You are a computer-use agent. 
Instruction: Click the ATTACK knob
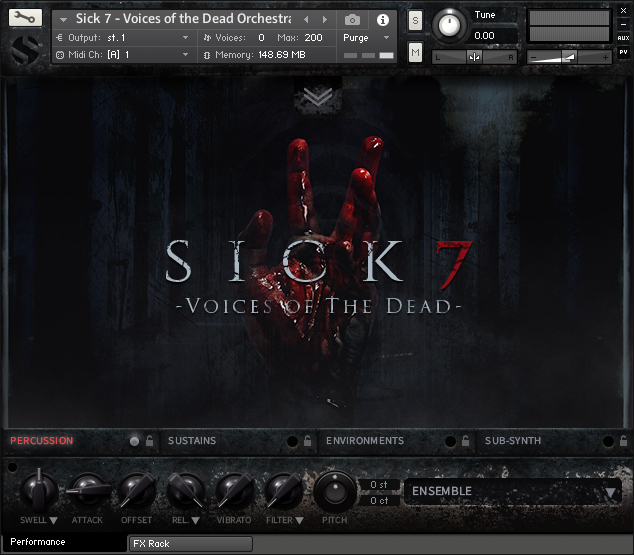[88, 491]
